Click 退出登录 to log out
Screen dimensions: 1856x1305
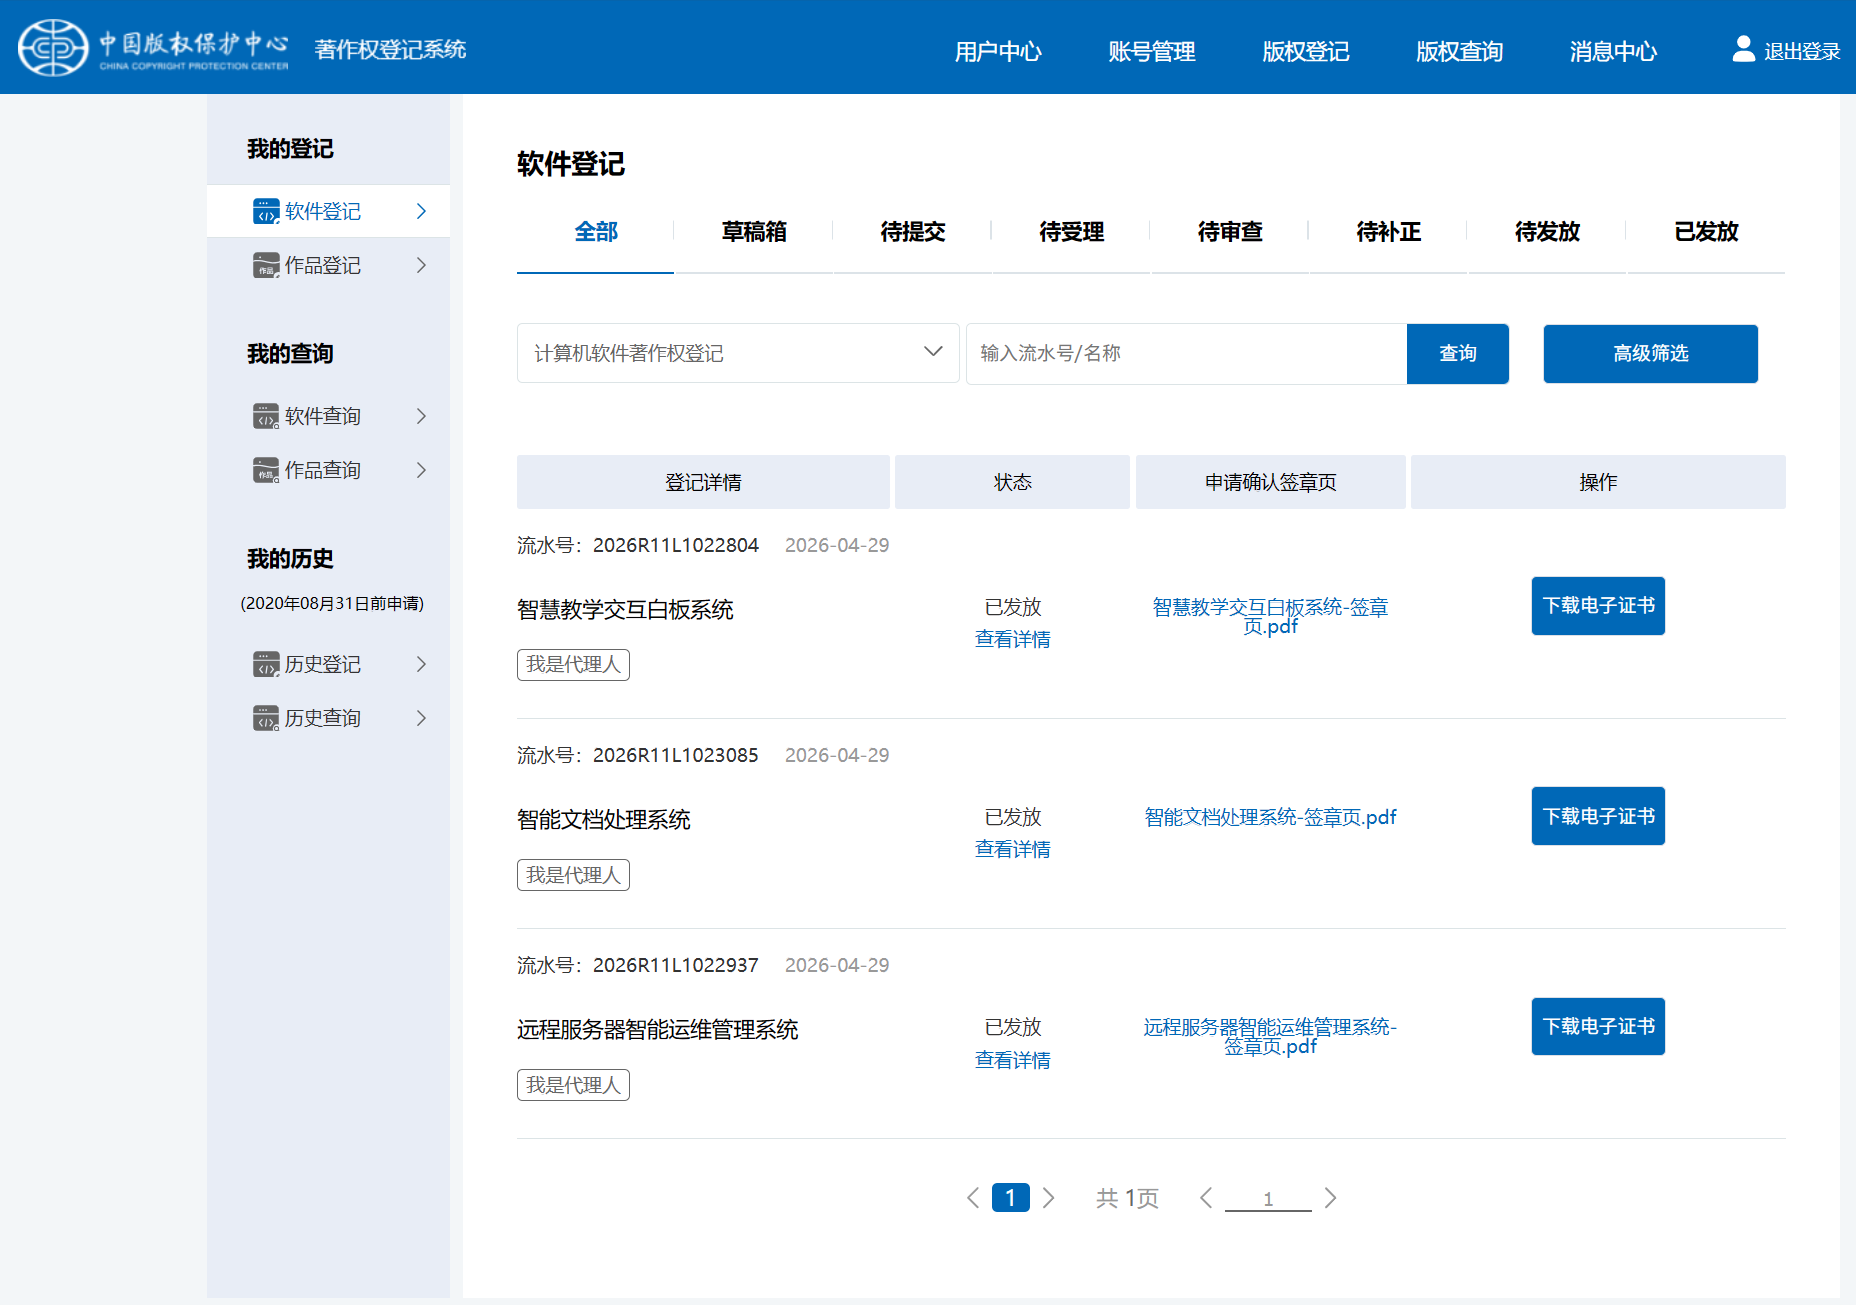coord(1802,51)
